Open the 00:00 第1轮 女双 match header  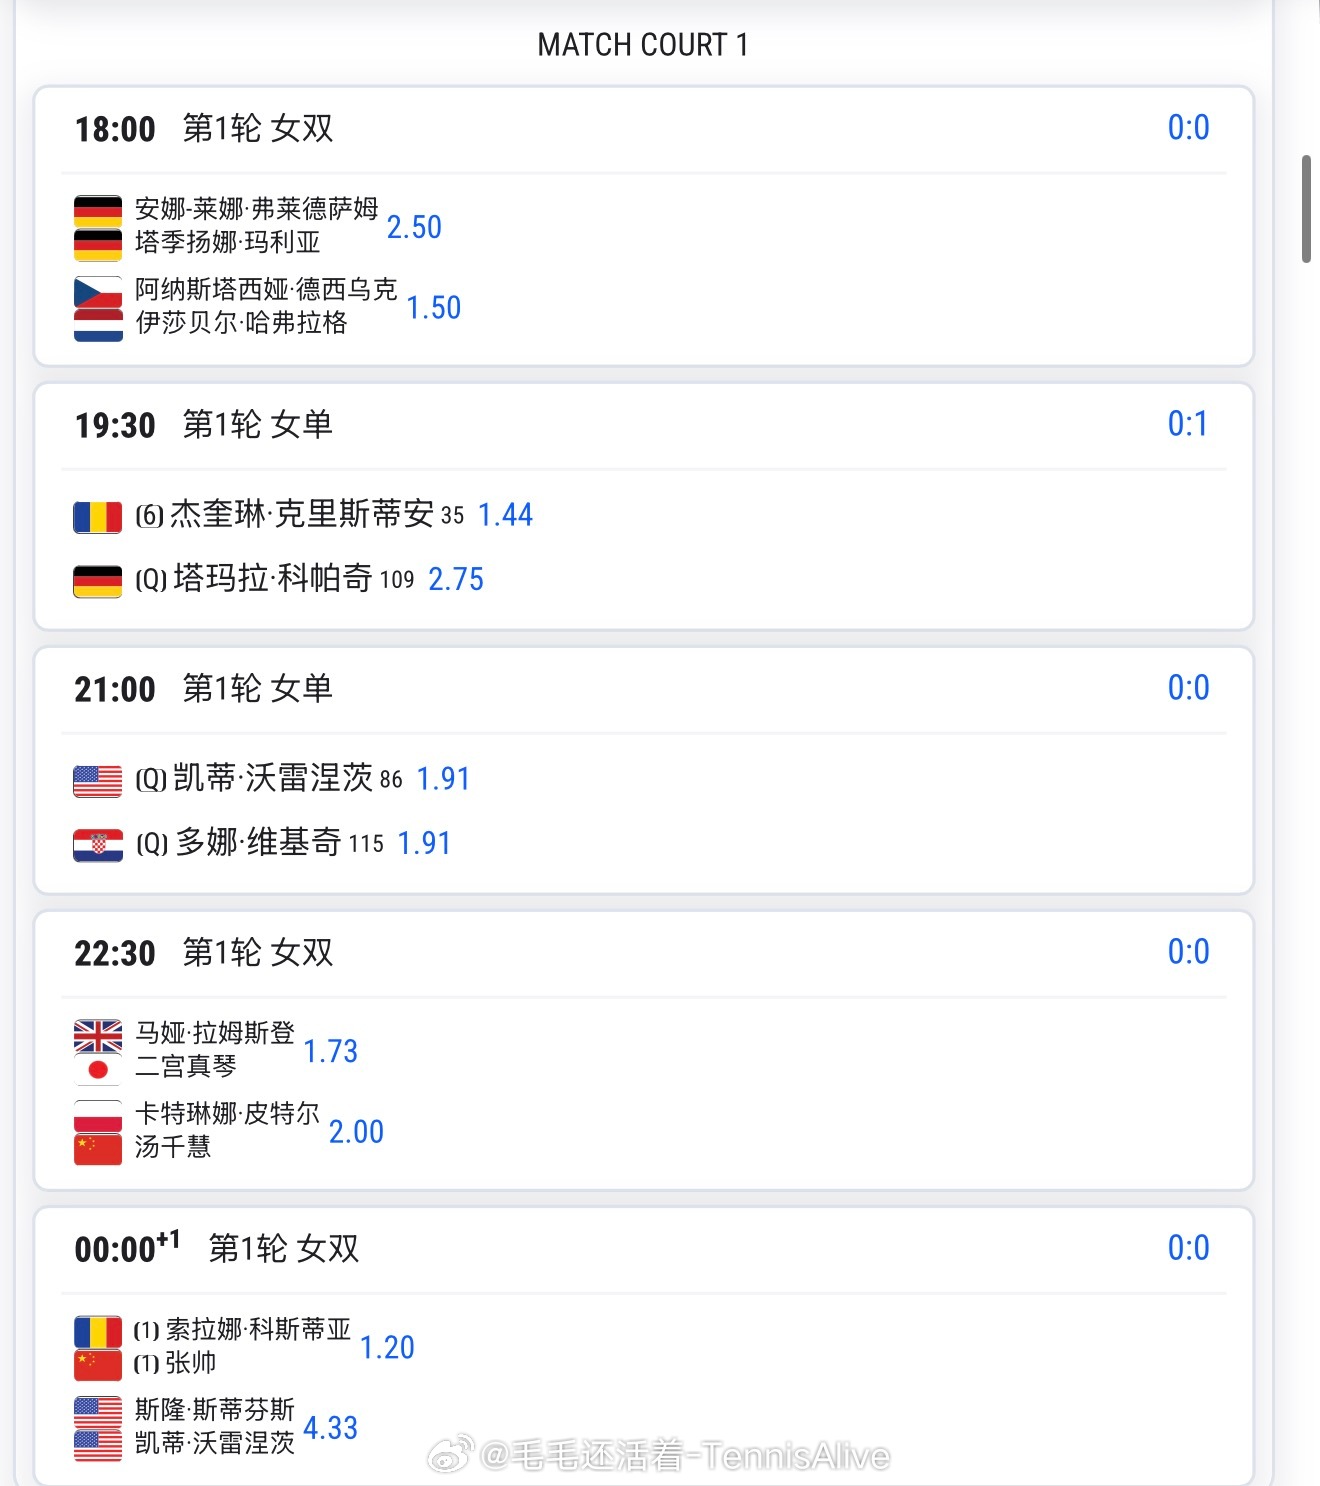pyautogui.click(x=217, y=1248)
